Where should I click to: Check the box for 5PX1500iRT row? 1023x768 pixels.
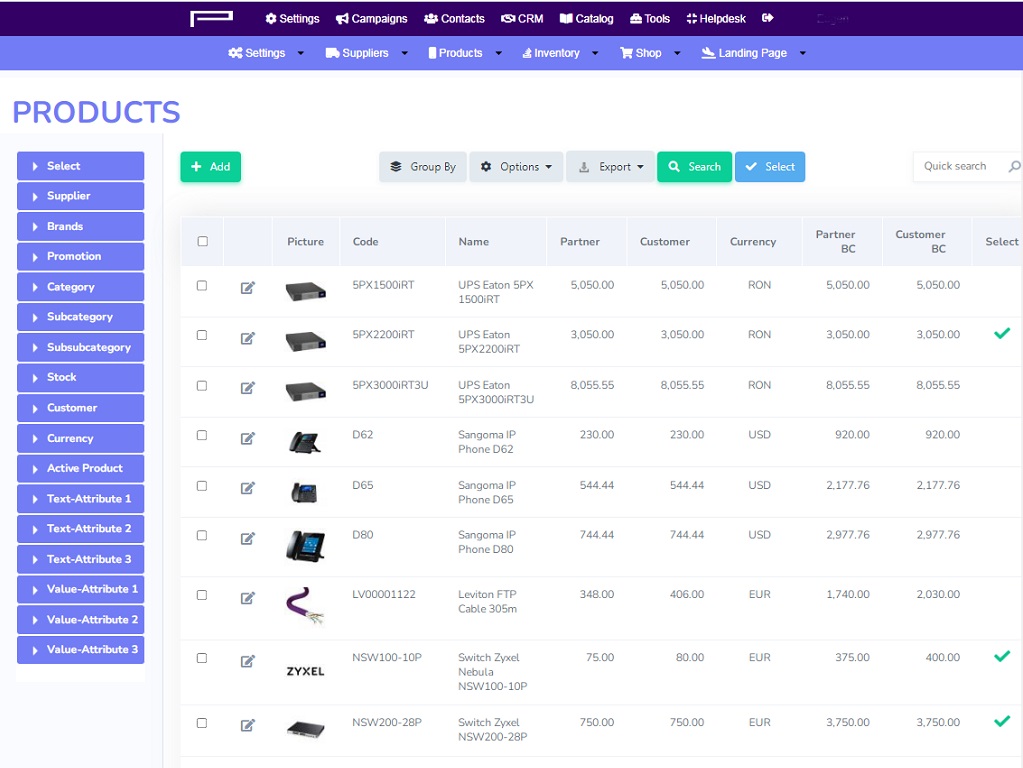[202, 286]
